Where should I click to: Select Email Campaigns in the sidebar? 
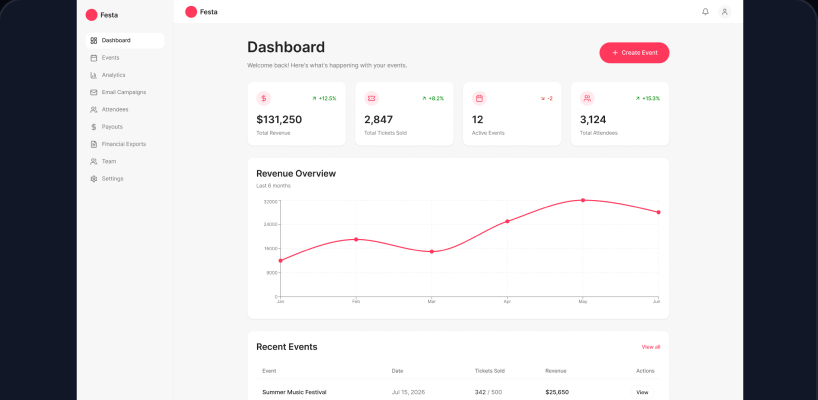(125, 92)
